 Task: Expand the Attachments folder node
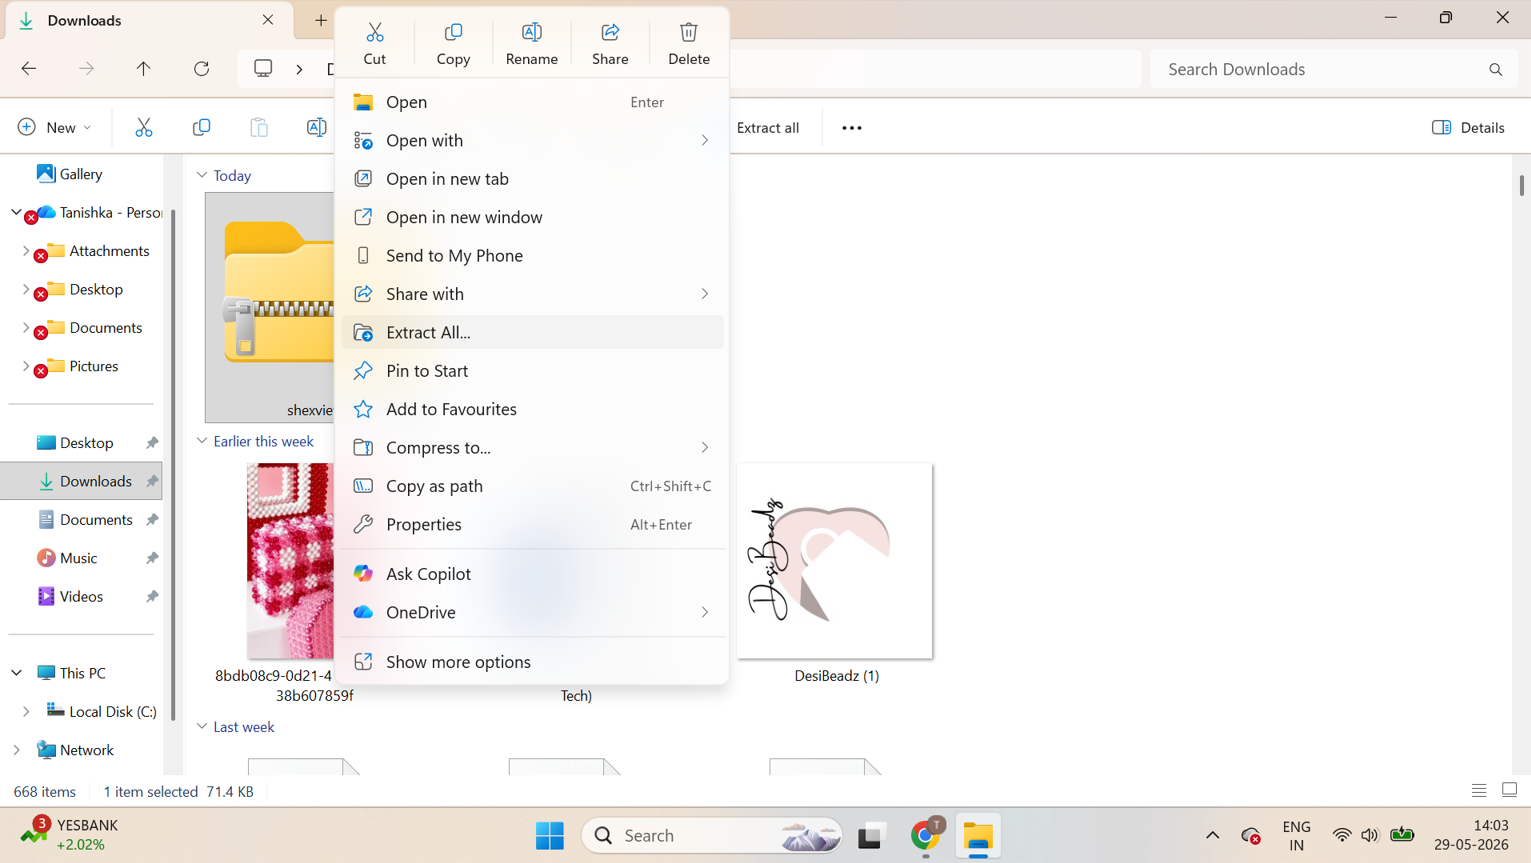[x=25, y=251]
